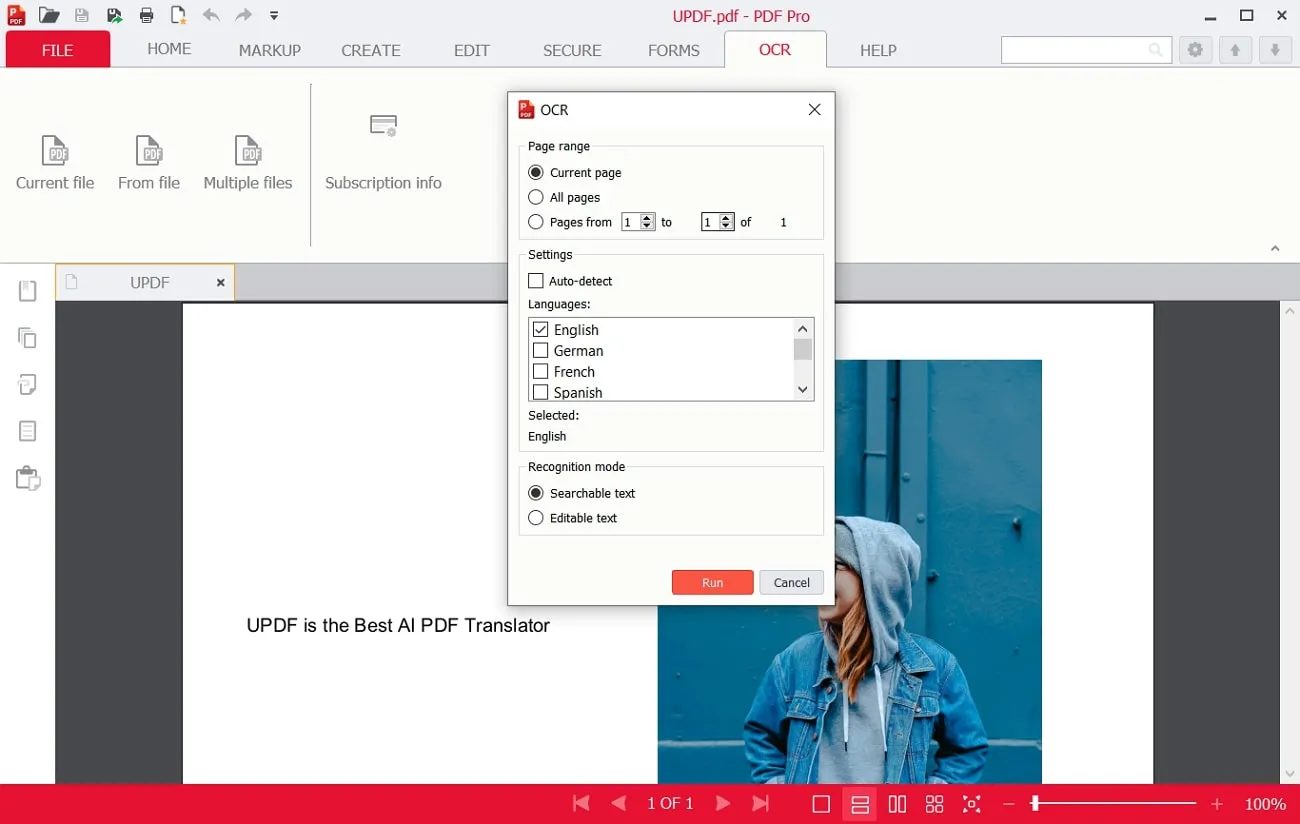Viewport: 1300px width, 824px height.
Task: Open the stacked pages icon in left sidebar
Action: coord(28,338)
